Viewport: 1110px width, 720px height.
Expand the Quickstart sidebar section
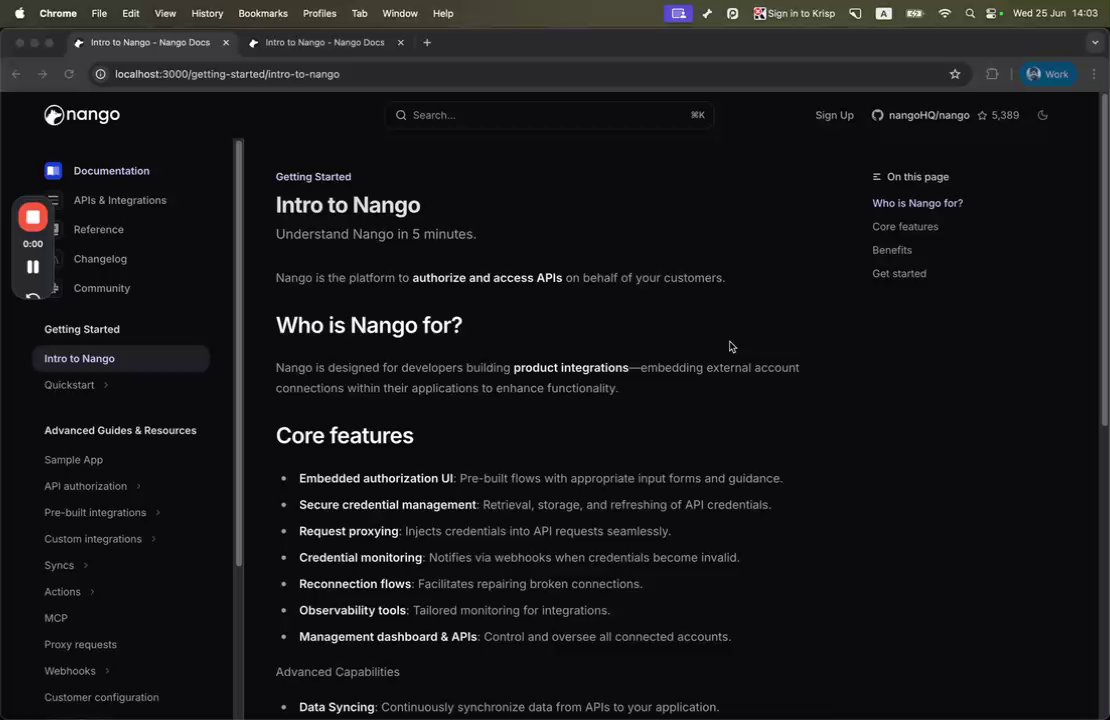click(x=106, y=385)
